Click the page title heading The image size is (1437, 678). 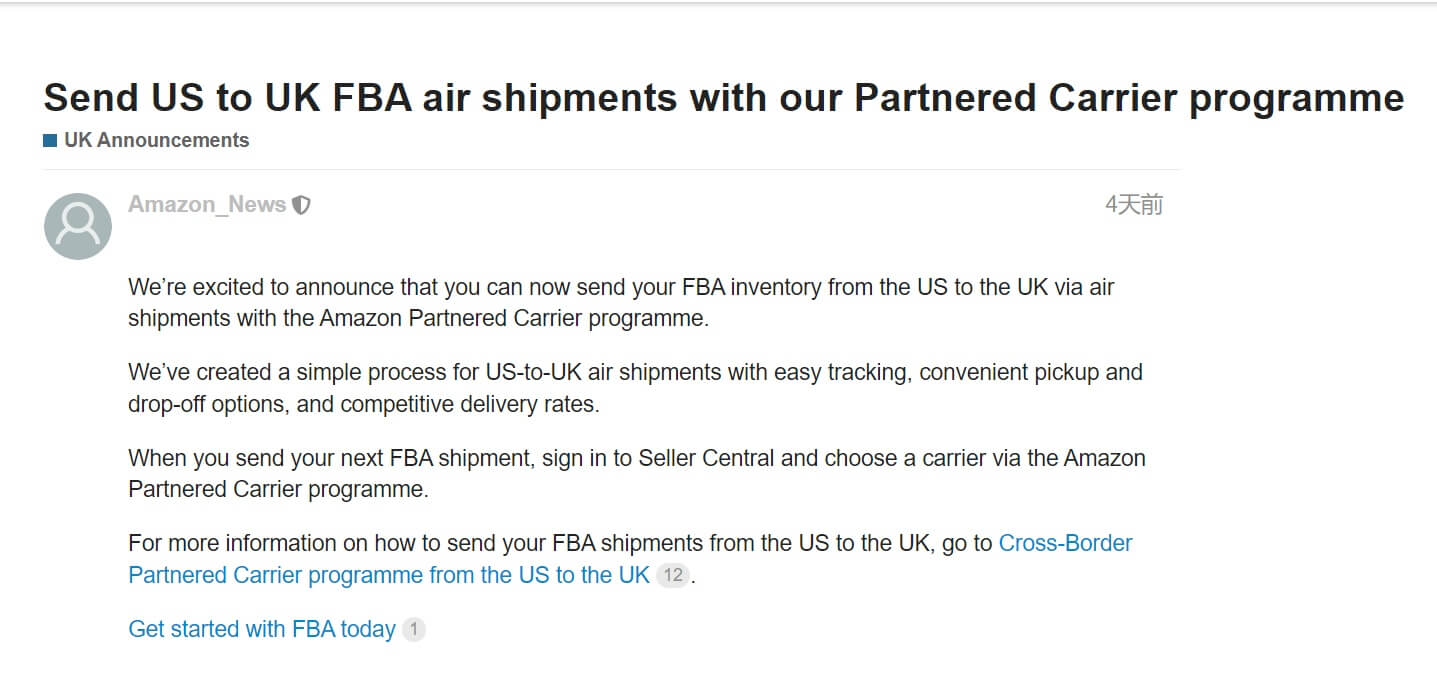coord(723,98)
